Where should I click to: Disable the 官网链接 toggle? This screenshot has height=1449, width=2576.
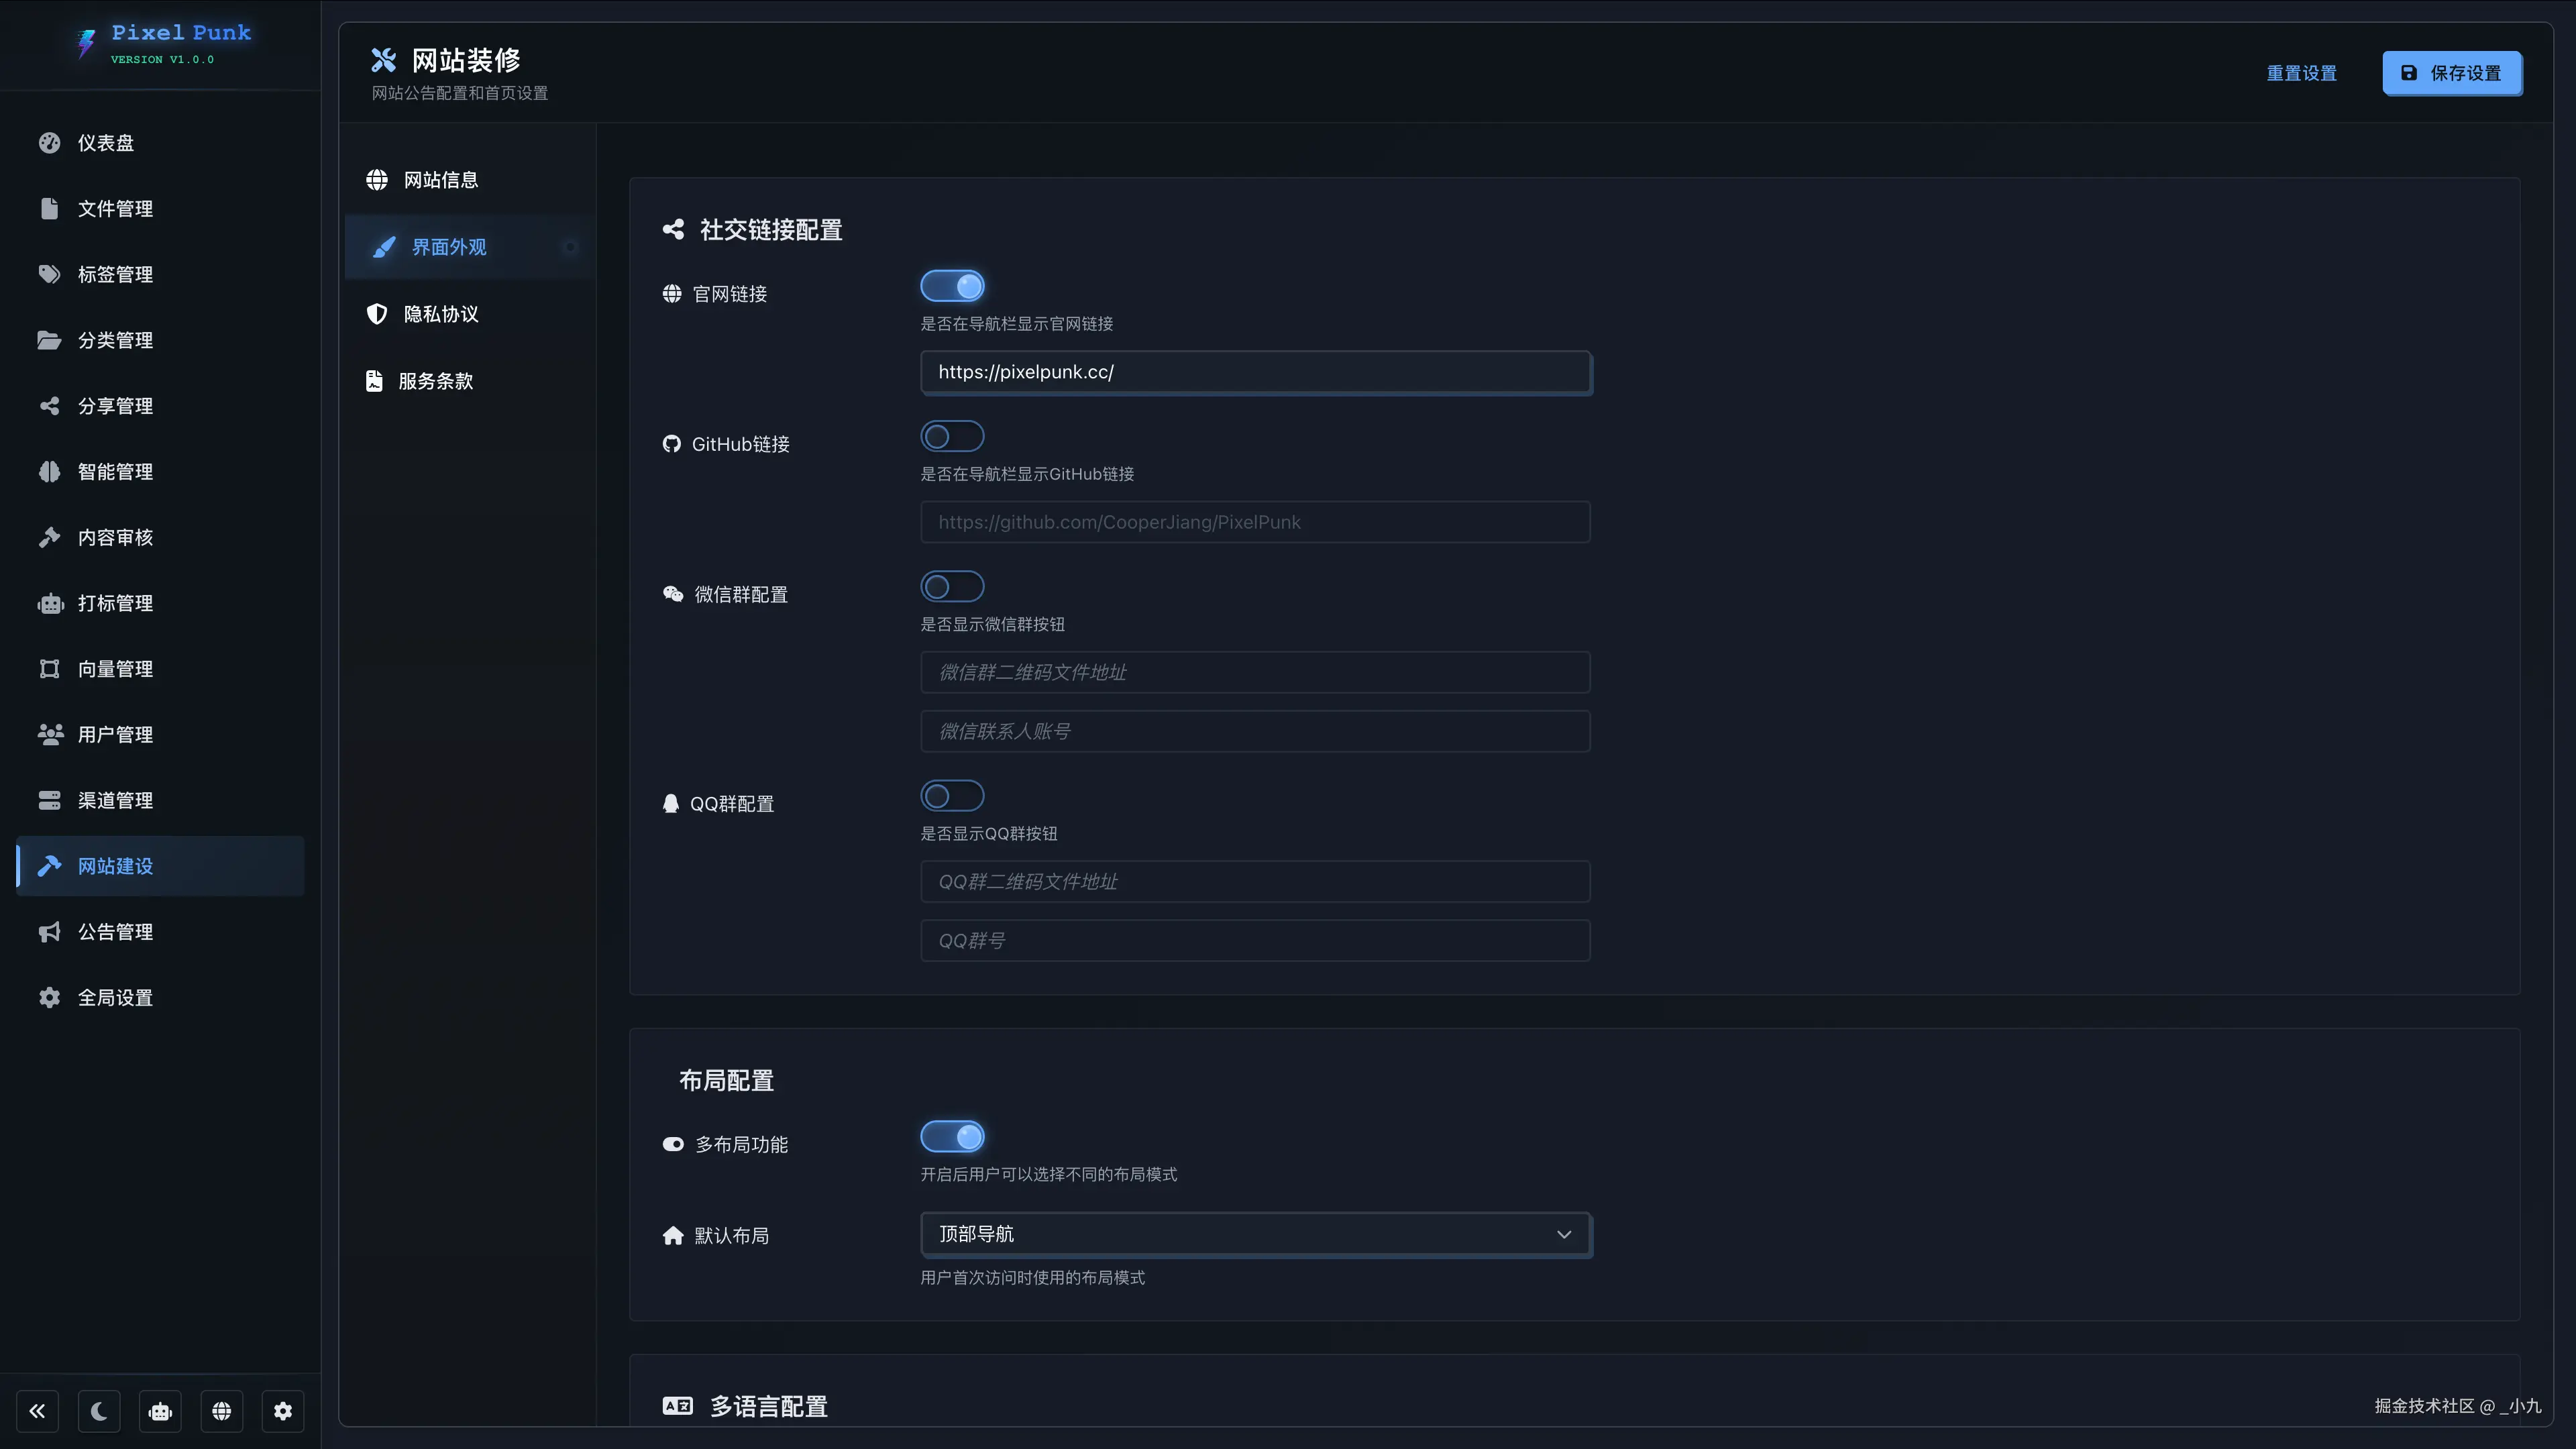click(x=952, y=286)
